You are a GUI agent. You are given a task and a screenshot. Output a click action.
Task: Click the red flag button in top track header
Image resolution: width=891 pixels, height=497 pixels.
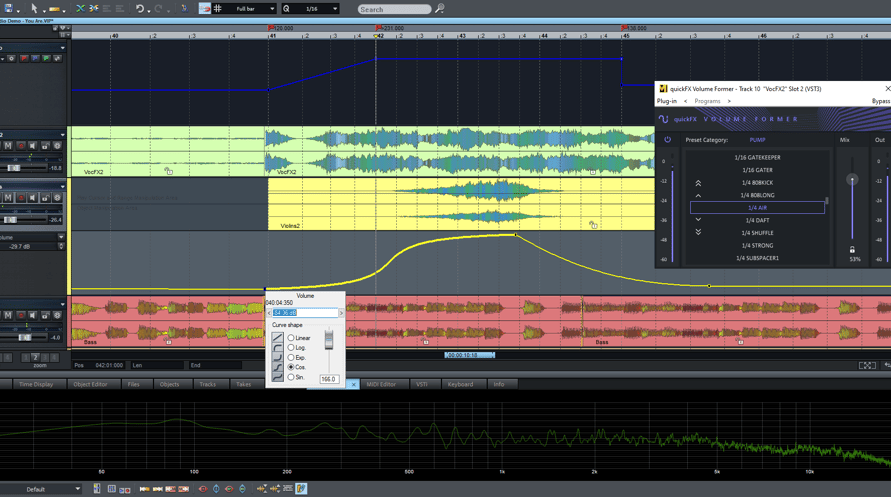point(24,59)
